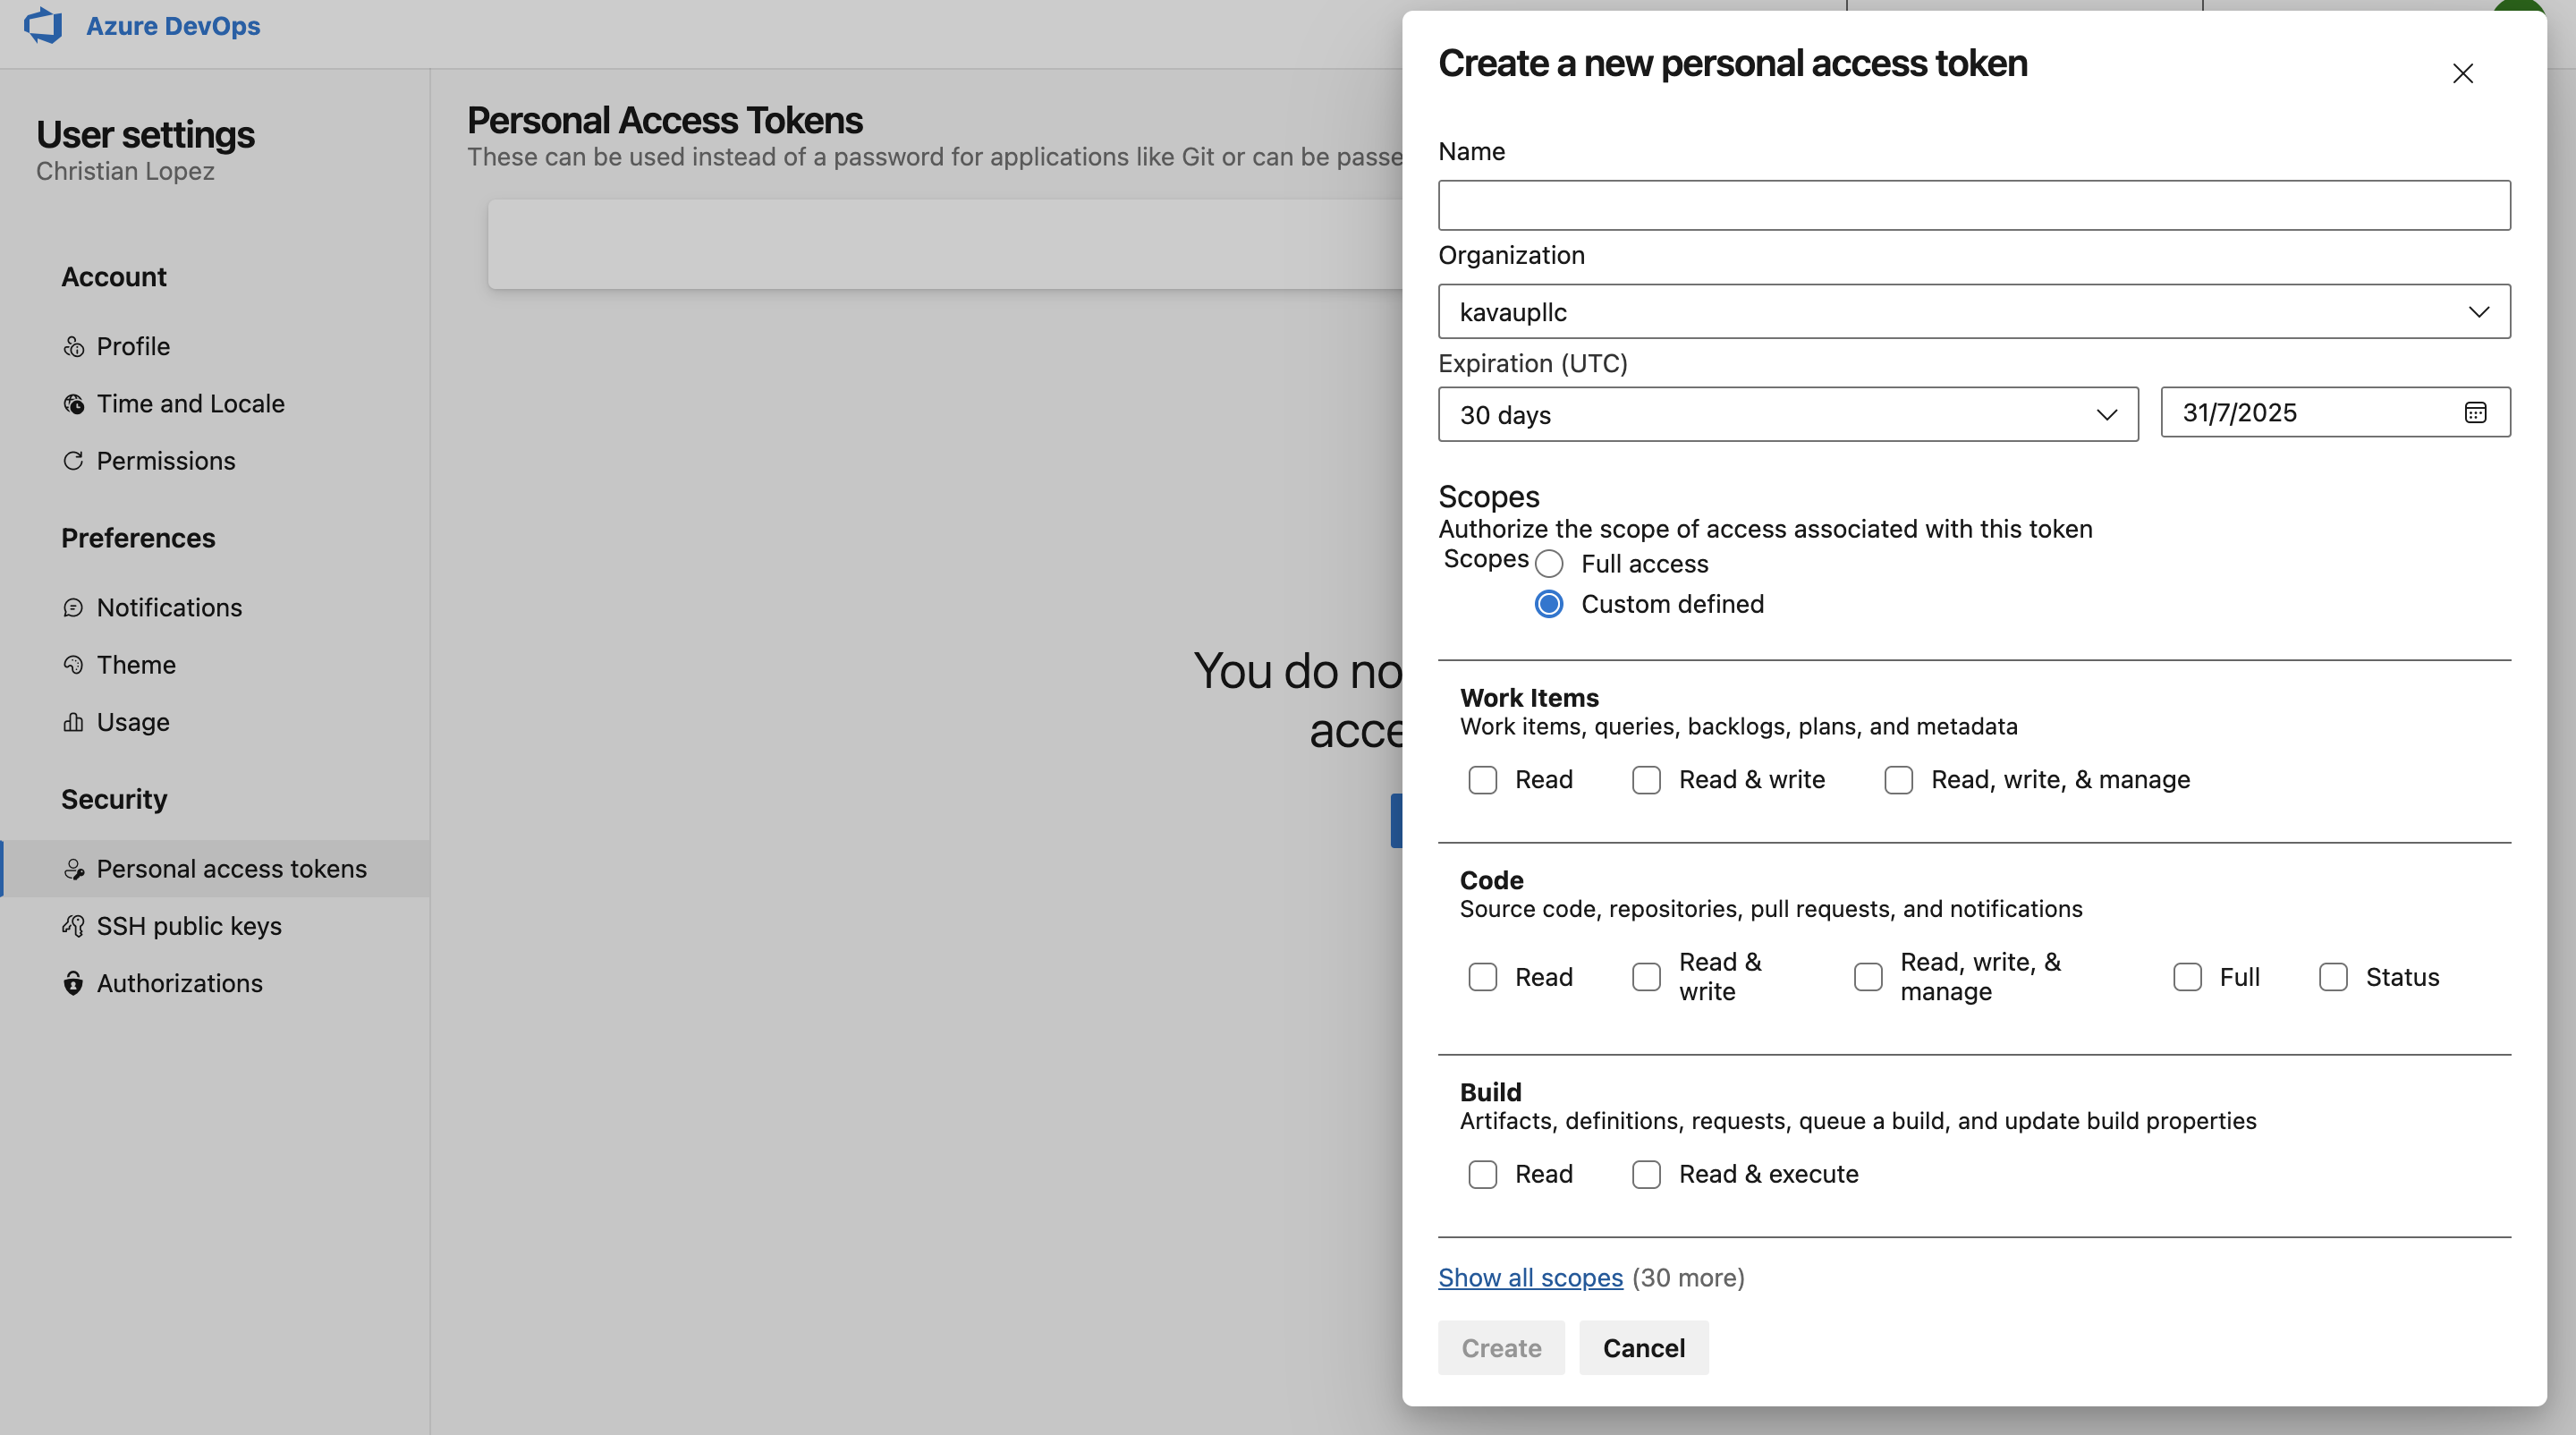Check Work Items Read & write checkbox

tap(1646, 780)
